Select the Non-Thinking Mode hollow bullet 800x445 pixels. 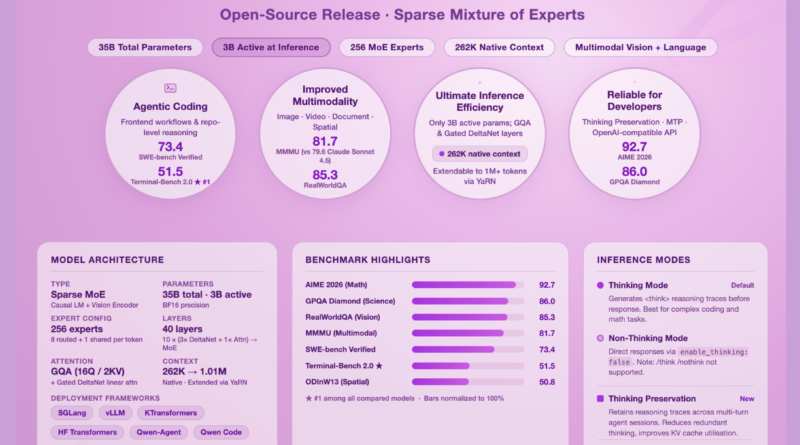[600, 338]
